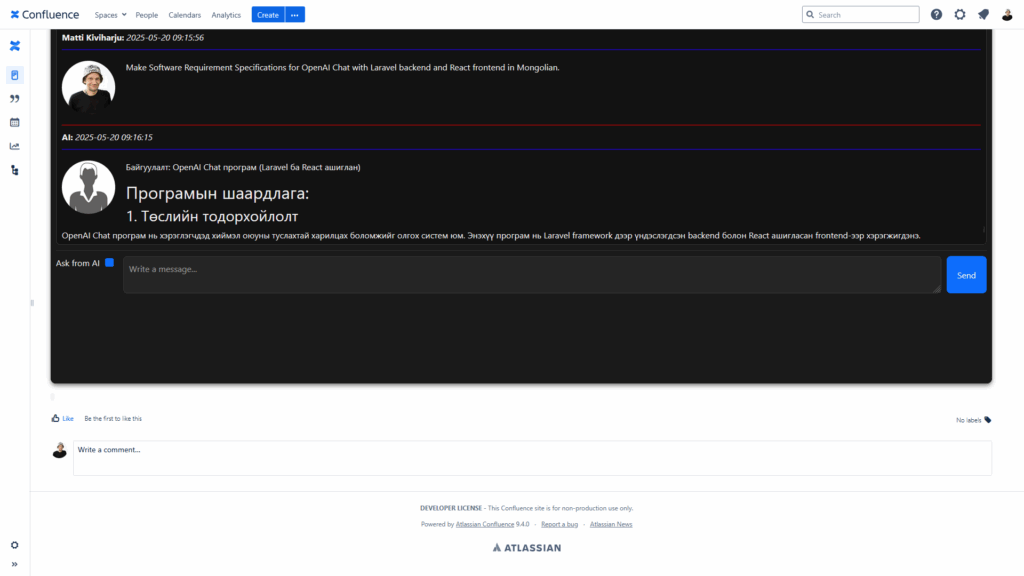Focus the top Search field

pyautogui.click(x=860, y=14)
